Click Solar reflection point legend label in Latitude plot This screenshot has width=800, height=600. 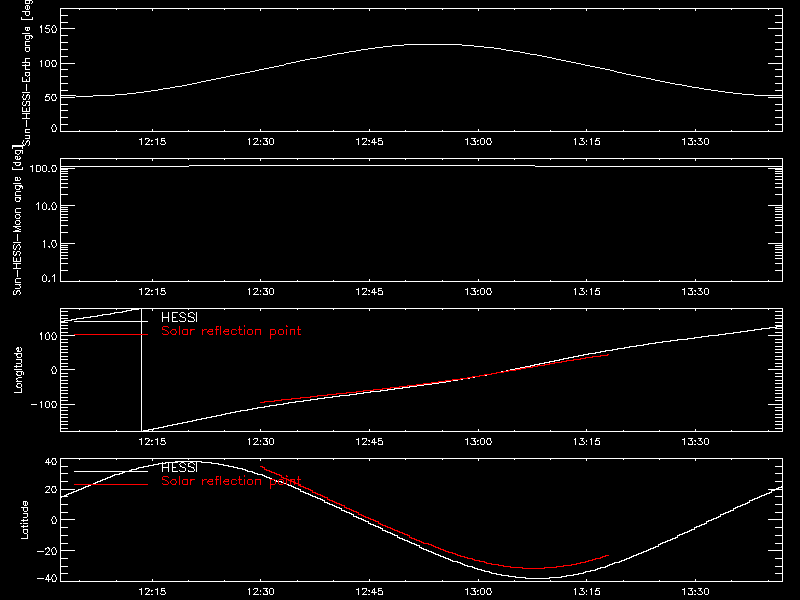point(231,481)
